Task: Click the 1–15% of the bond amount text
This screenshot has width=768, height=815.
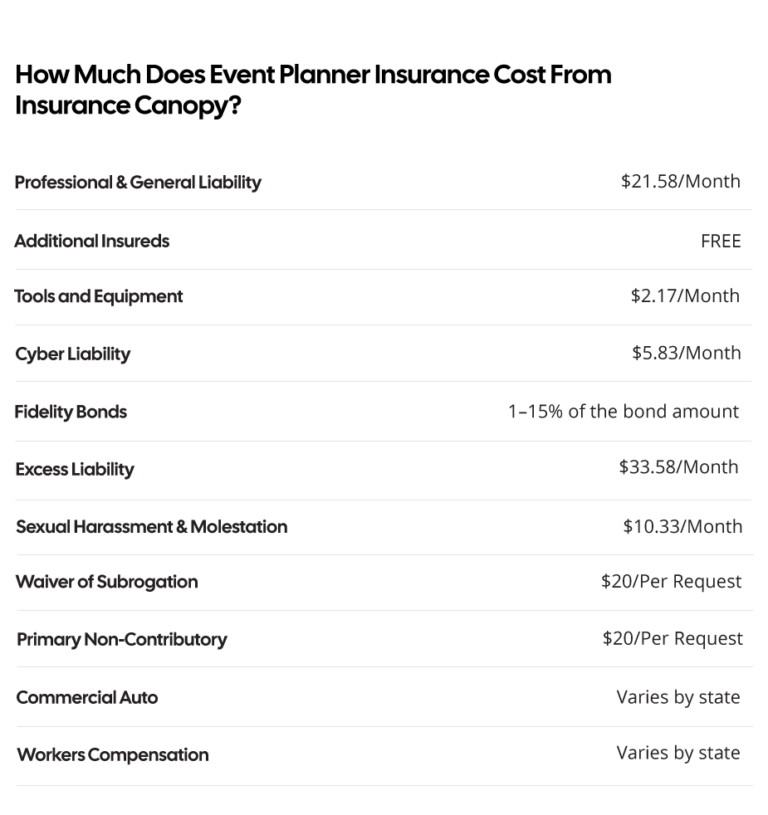Action: [x=623, y=411]
